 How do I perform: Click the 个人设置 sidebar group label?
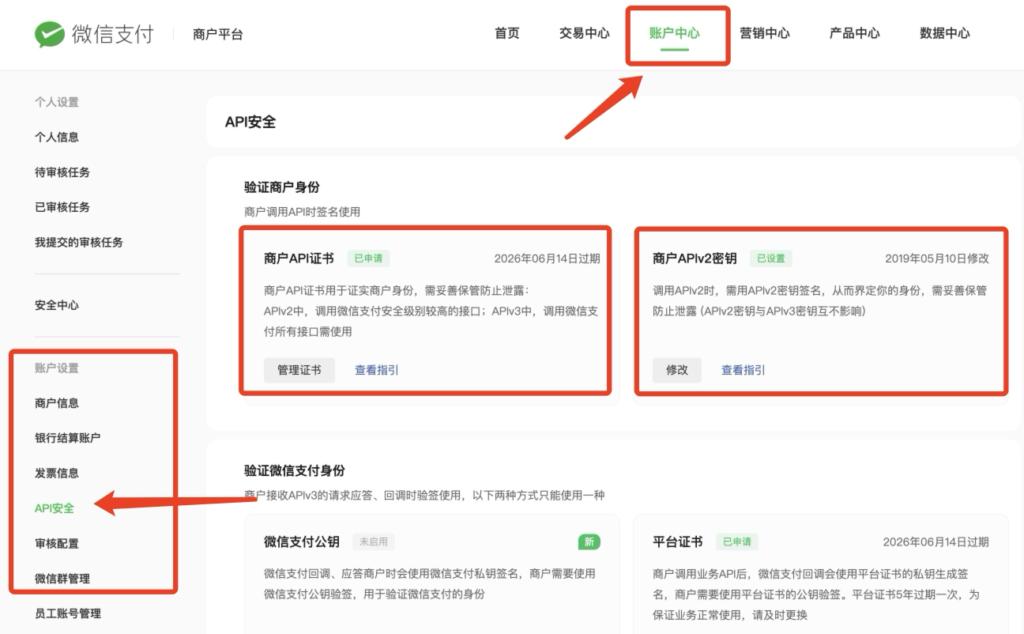pos(57,102)
